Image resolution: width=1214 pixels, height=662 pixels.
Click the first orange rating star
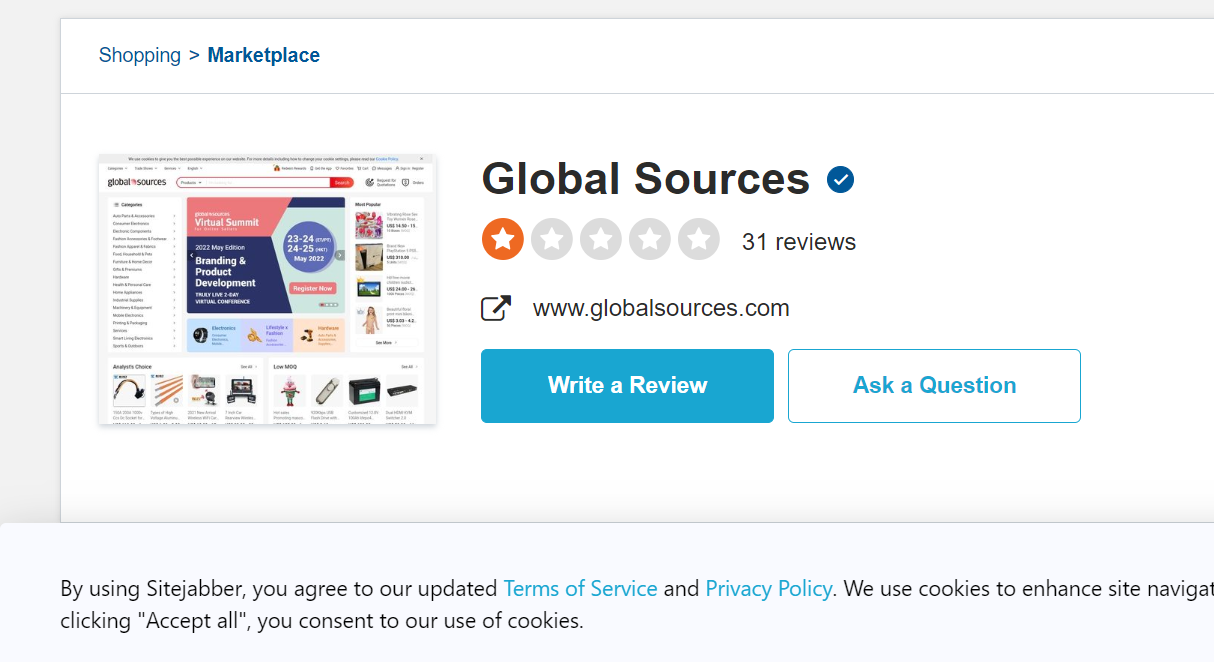(x=503, y=239)
